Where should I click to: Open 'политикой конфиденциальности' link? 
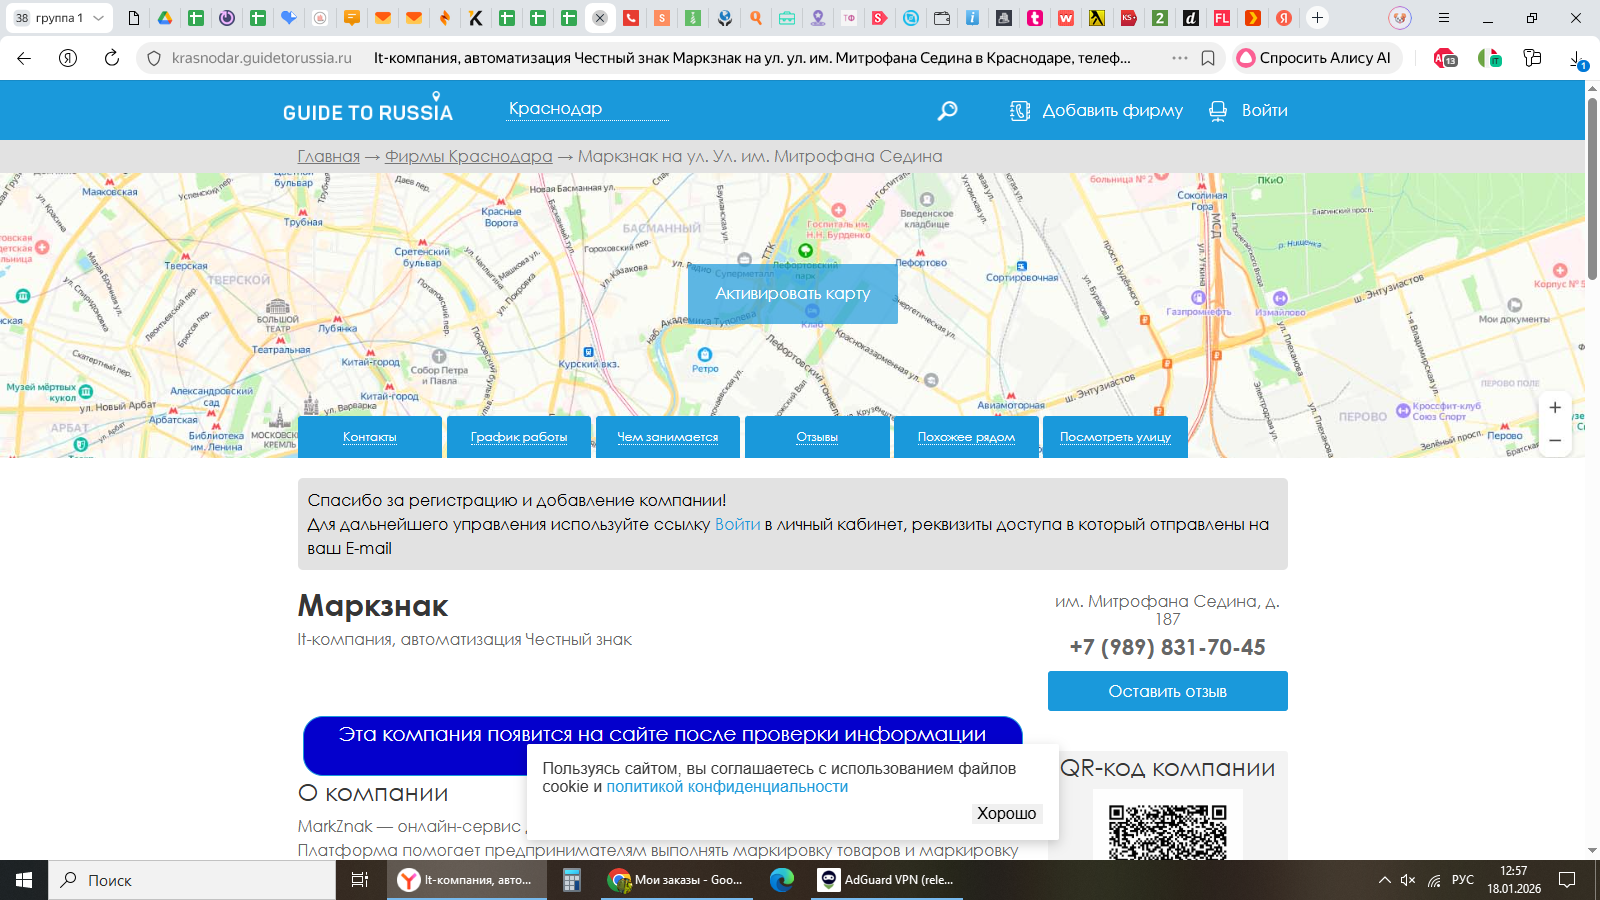pyautogui.click(x=727, y=787)
